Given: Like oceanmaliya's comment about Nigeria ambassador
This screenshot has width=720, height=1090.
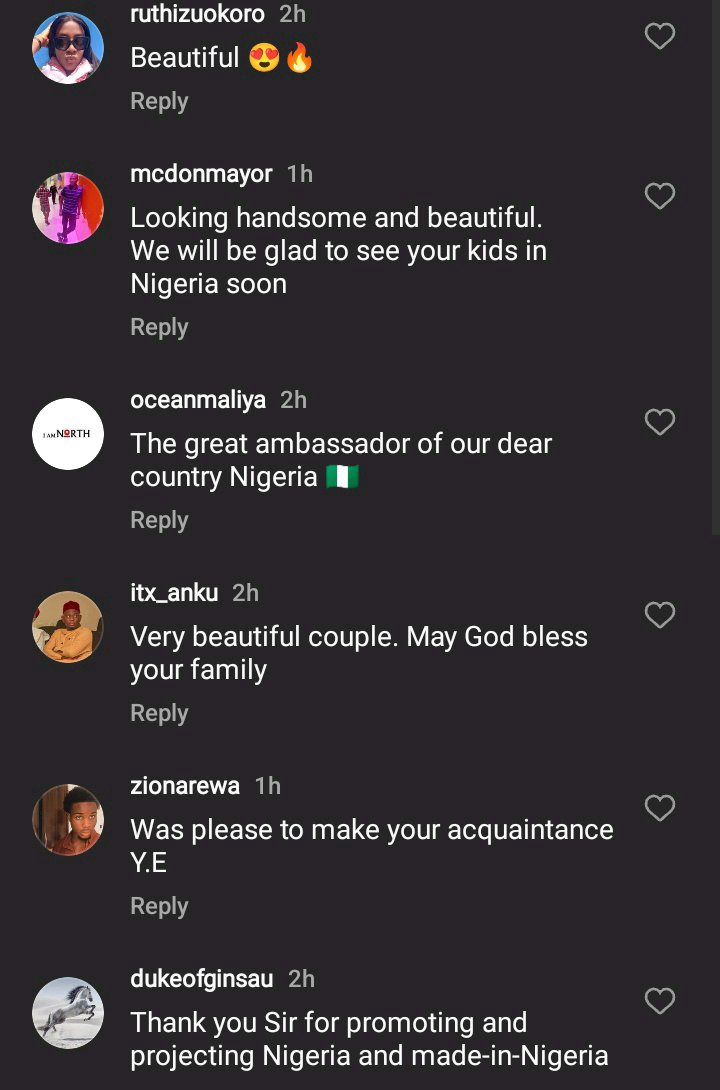Looking at the screenshot, I should 660,422.
